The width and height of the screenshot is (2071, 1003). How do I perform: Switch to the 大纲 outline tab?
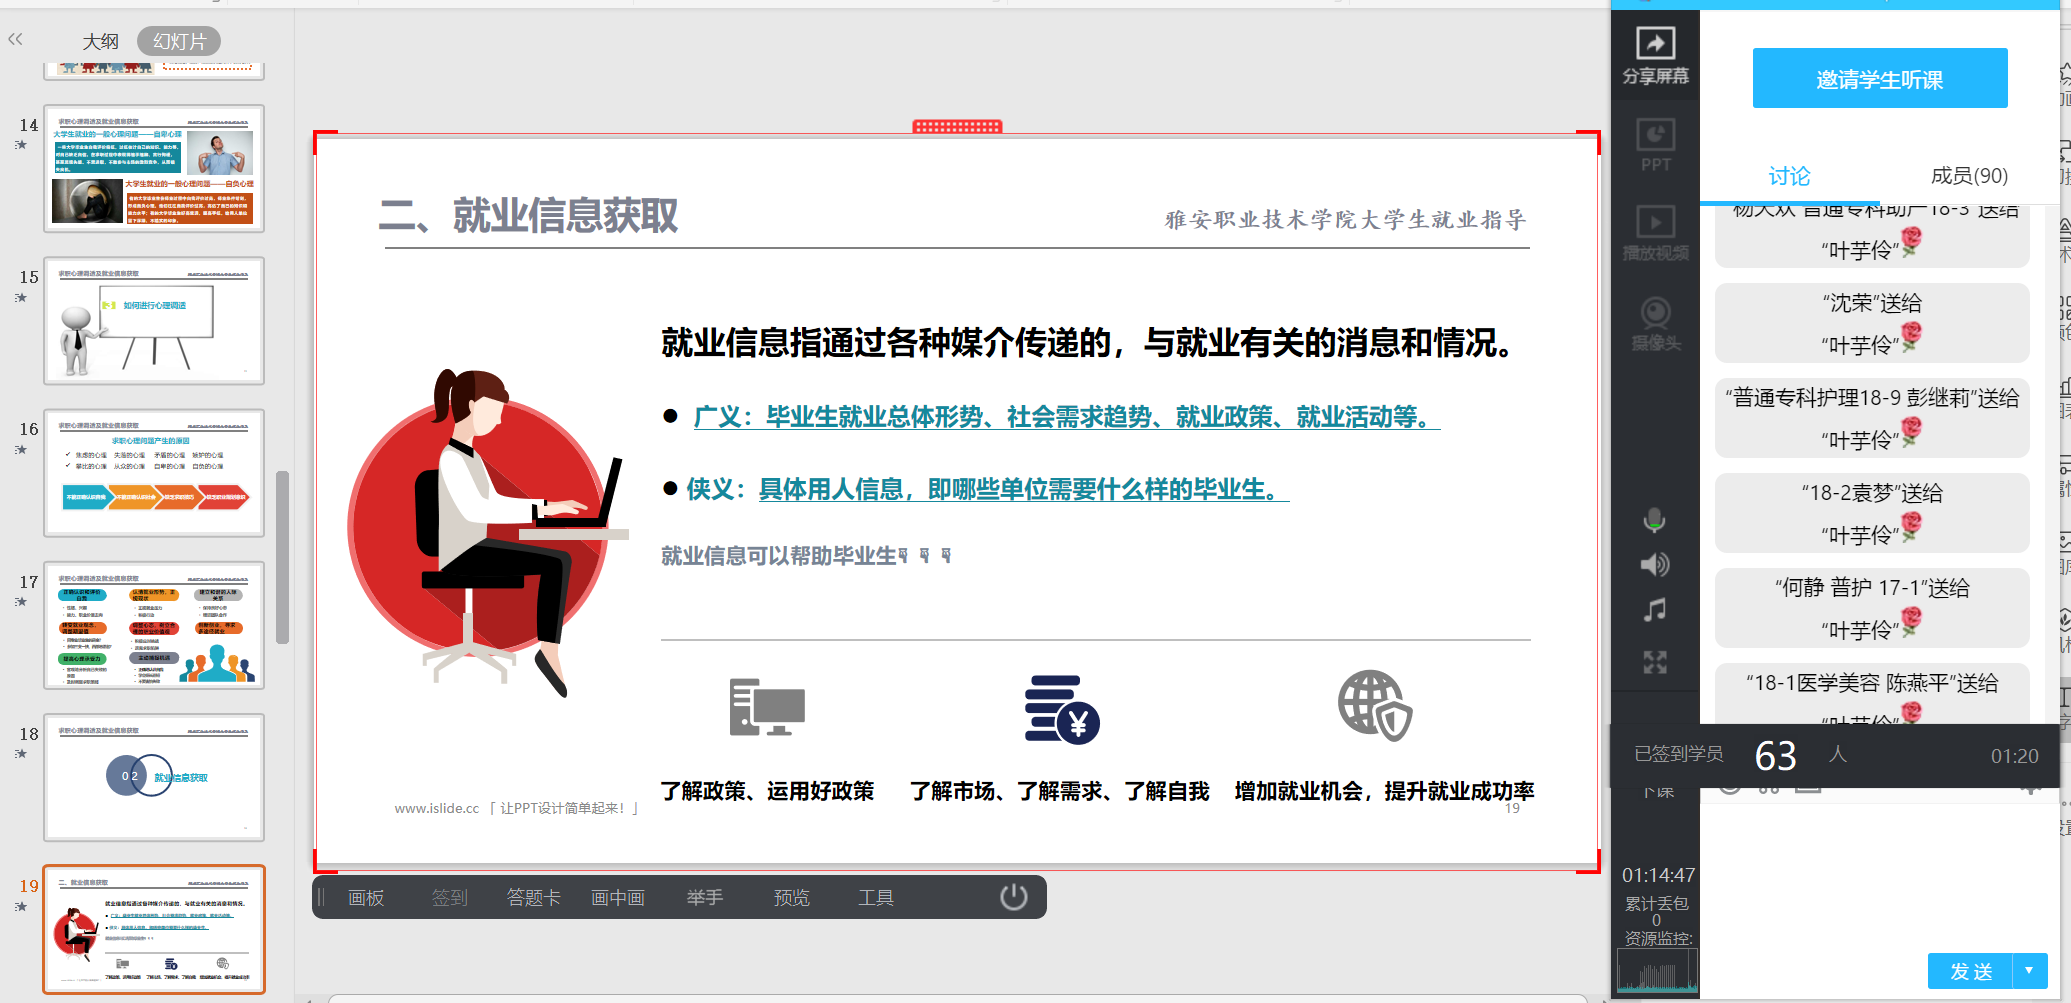coord(100,41)
